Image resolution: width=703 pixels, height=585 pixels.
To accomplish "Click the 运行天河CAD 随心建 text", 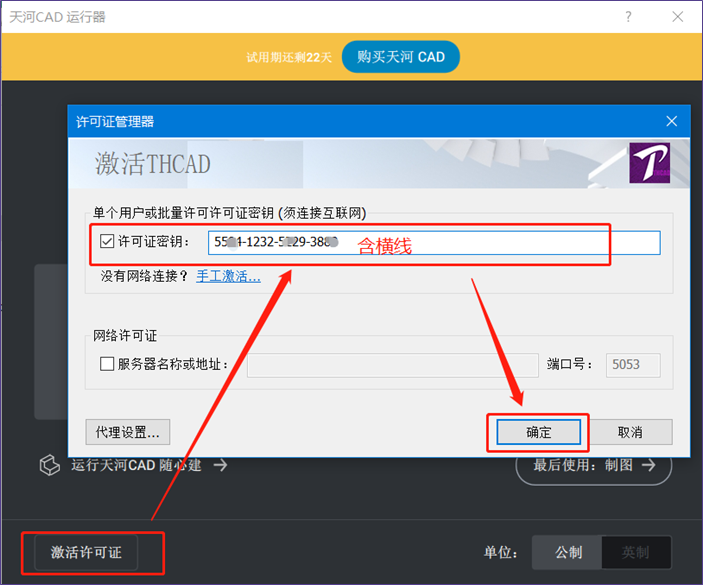I will tap(136, 465).
